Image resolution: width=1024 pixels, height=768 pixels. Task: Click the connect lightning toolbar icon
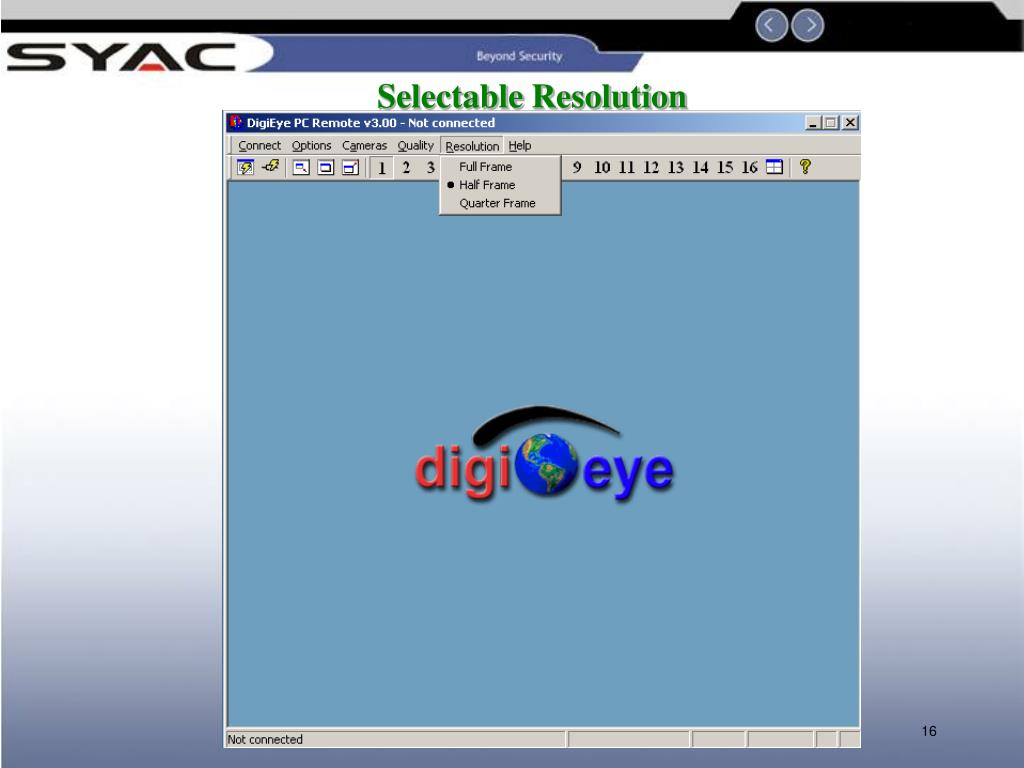click(x=246, y=167)
